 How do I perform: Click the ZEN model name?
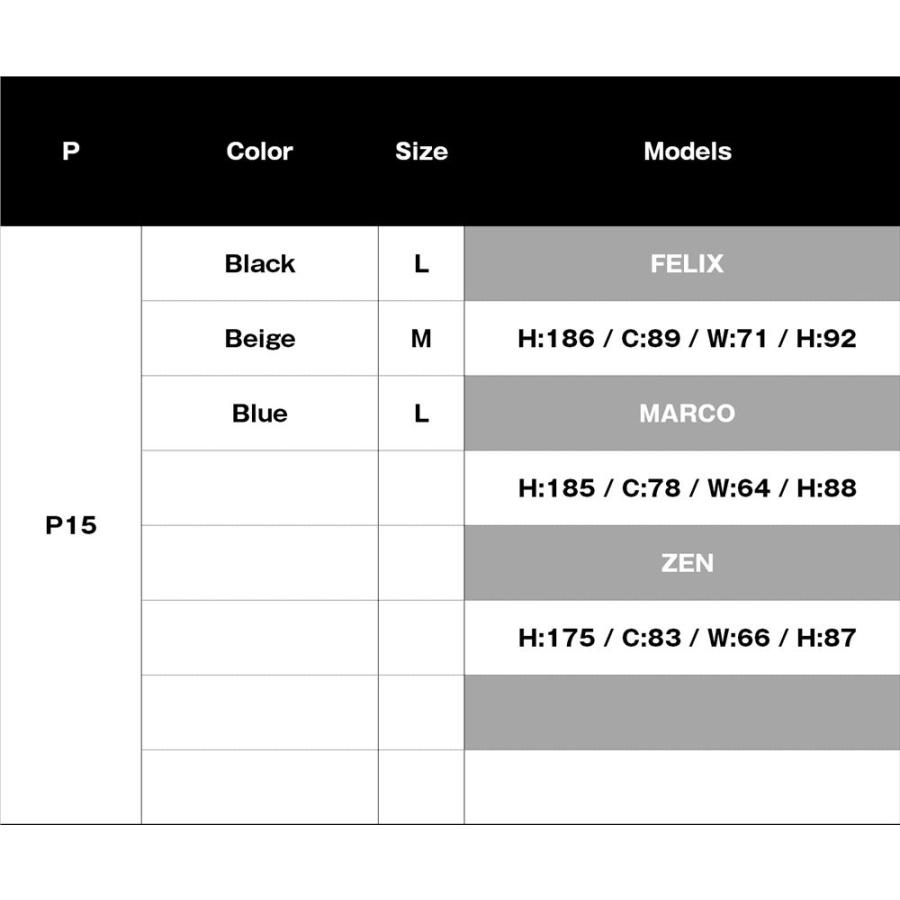click(687, 563)
